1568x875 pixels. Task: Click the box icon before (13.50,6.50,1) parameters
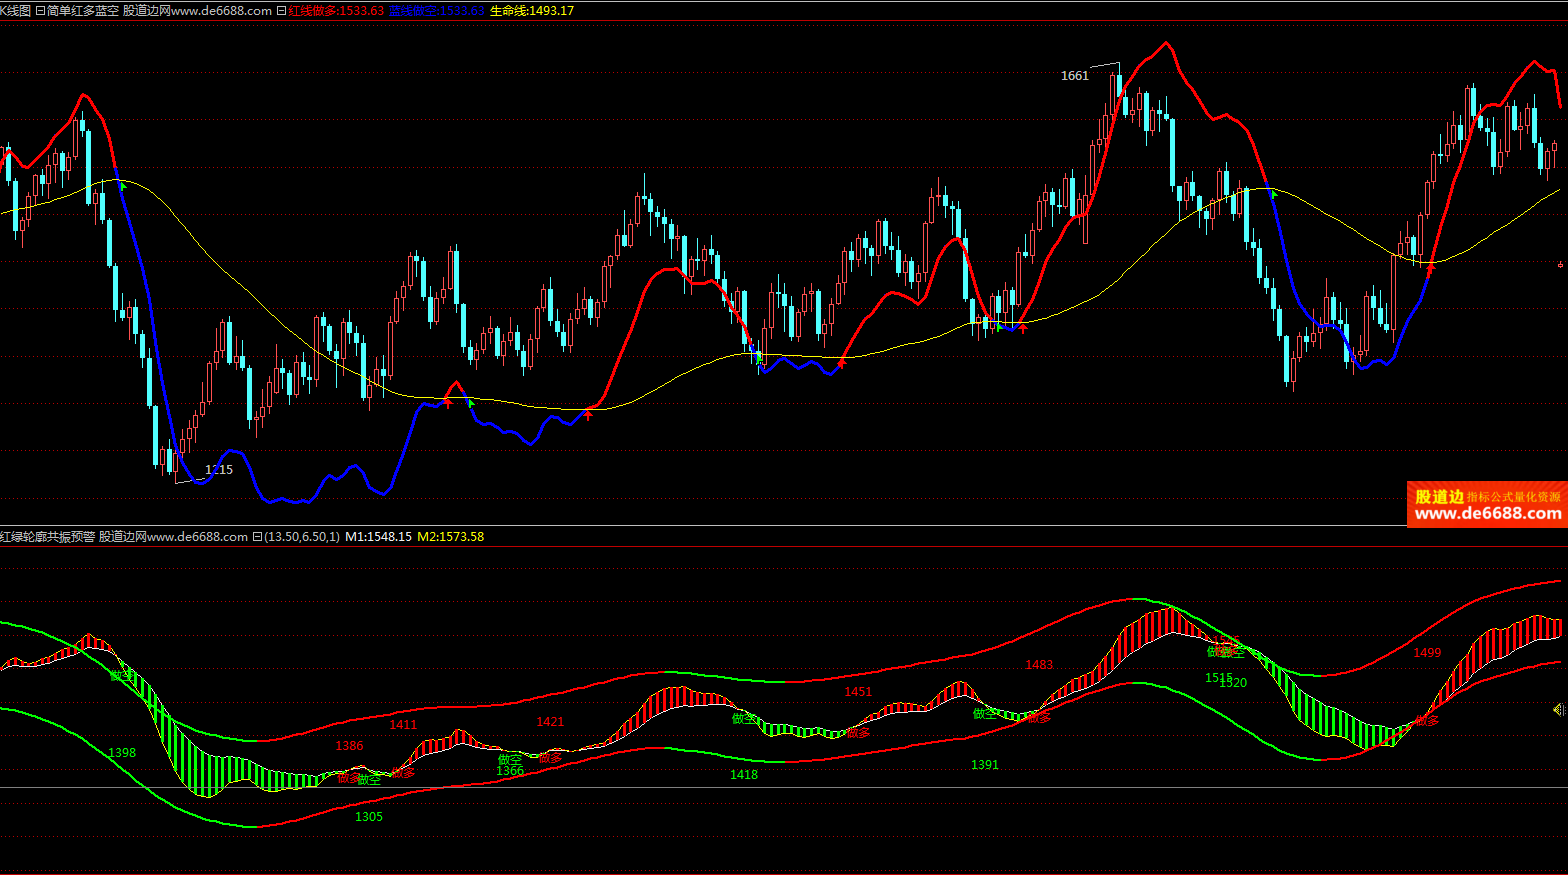(x=257, y=537)
